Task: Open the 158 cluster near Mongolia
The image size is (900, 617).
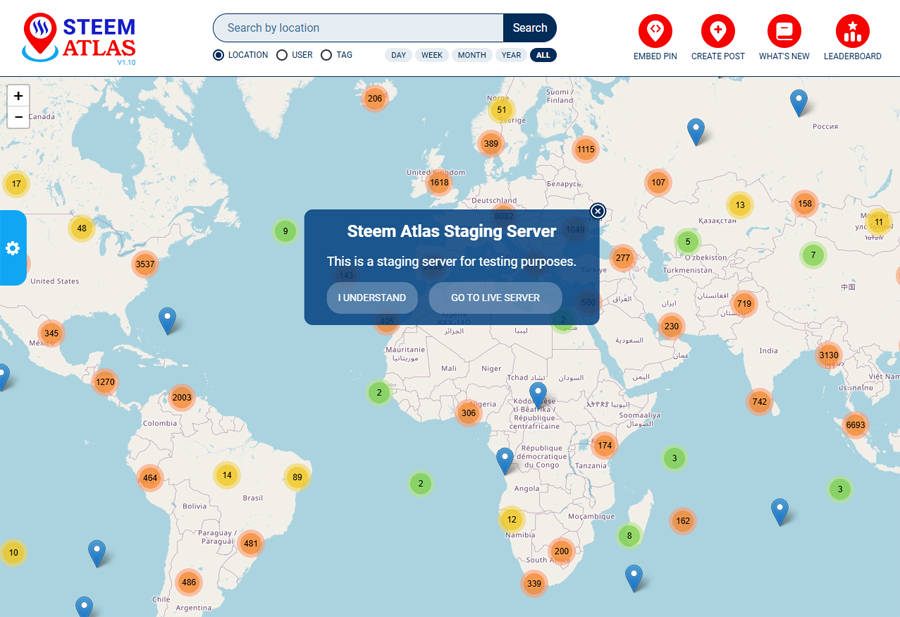Action: pyautogui.click(x=805, y=203)
